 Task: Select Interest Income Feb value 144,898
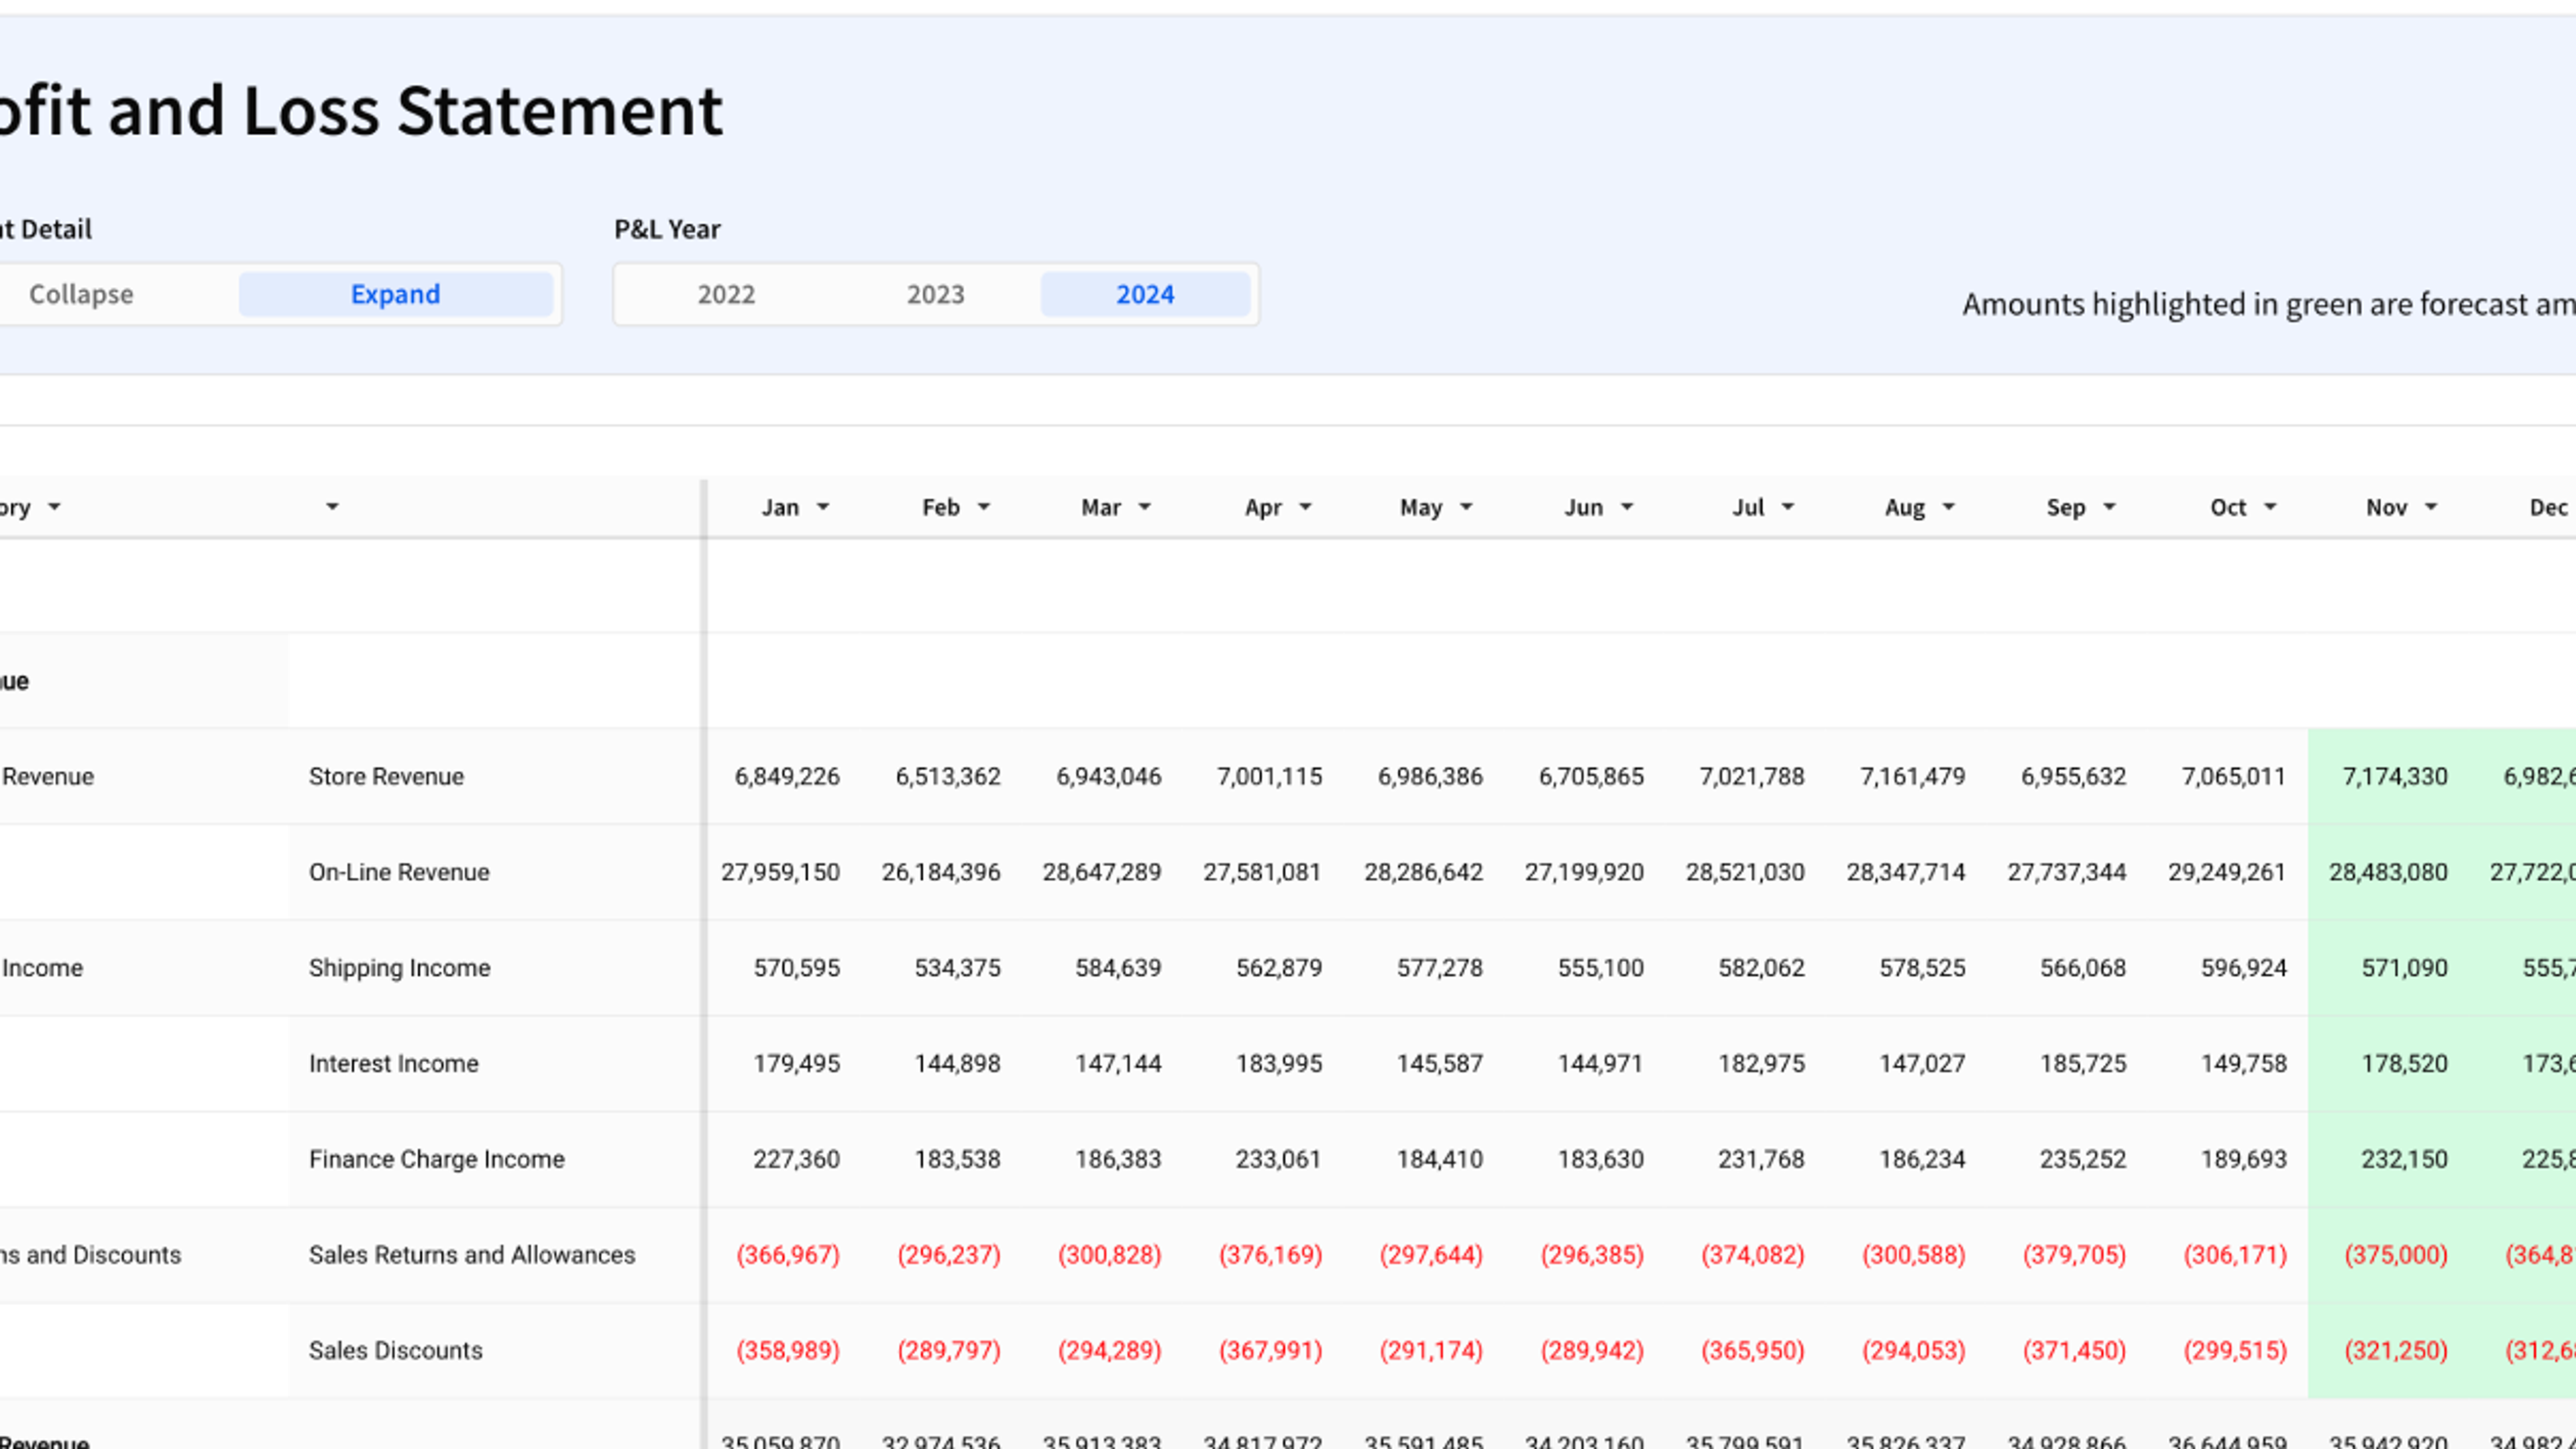(957, 1064)
